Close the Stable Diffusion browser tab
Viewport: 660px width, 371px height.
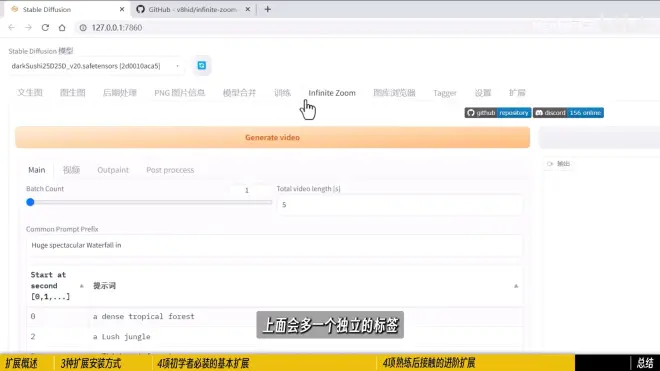[122, 9]
